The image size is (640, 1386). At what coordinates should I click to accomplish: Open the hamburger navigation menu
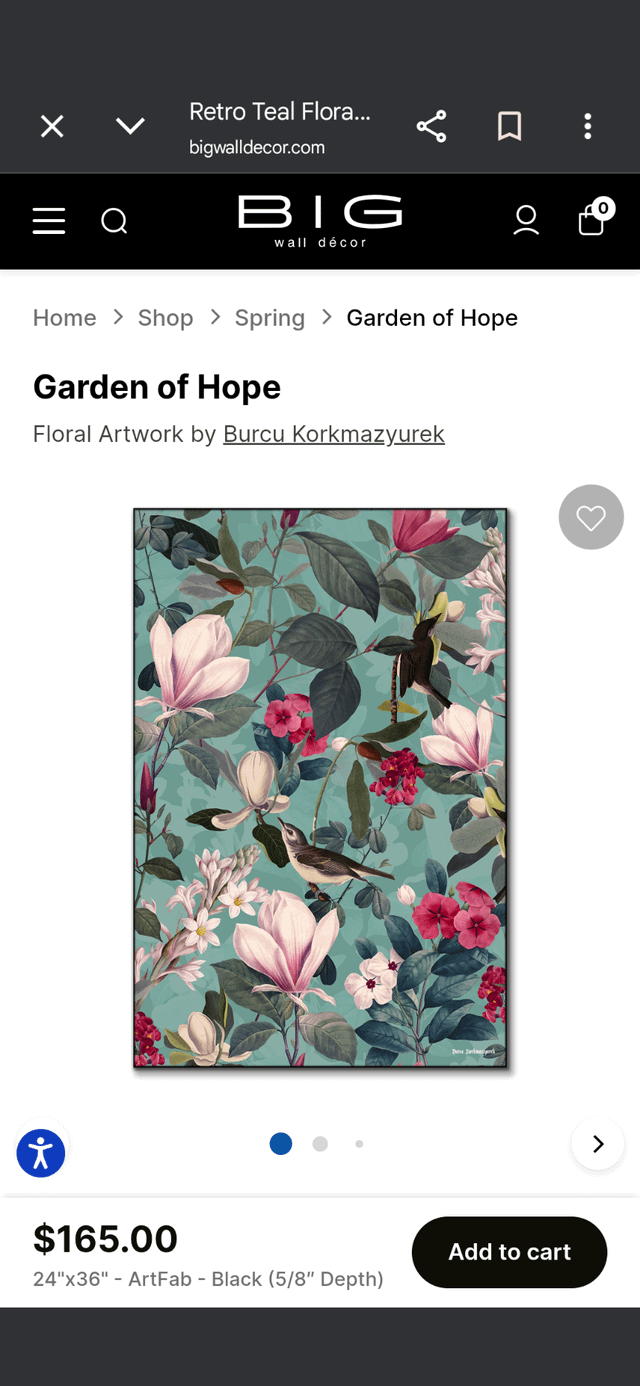pos(49,220)
